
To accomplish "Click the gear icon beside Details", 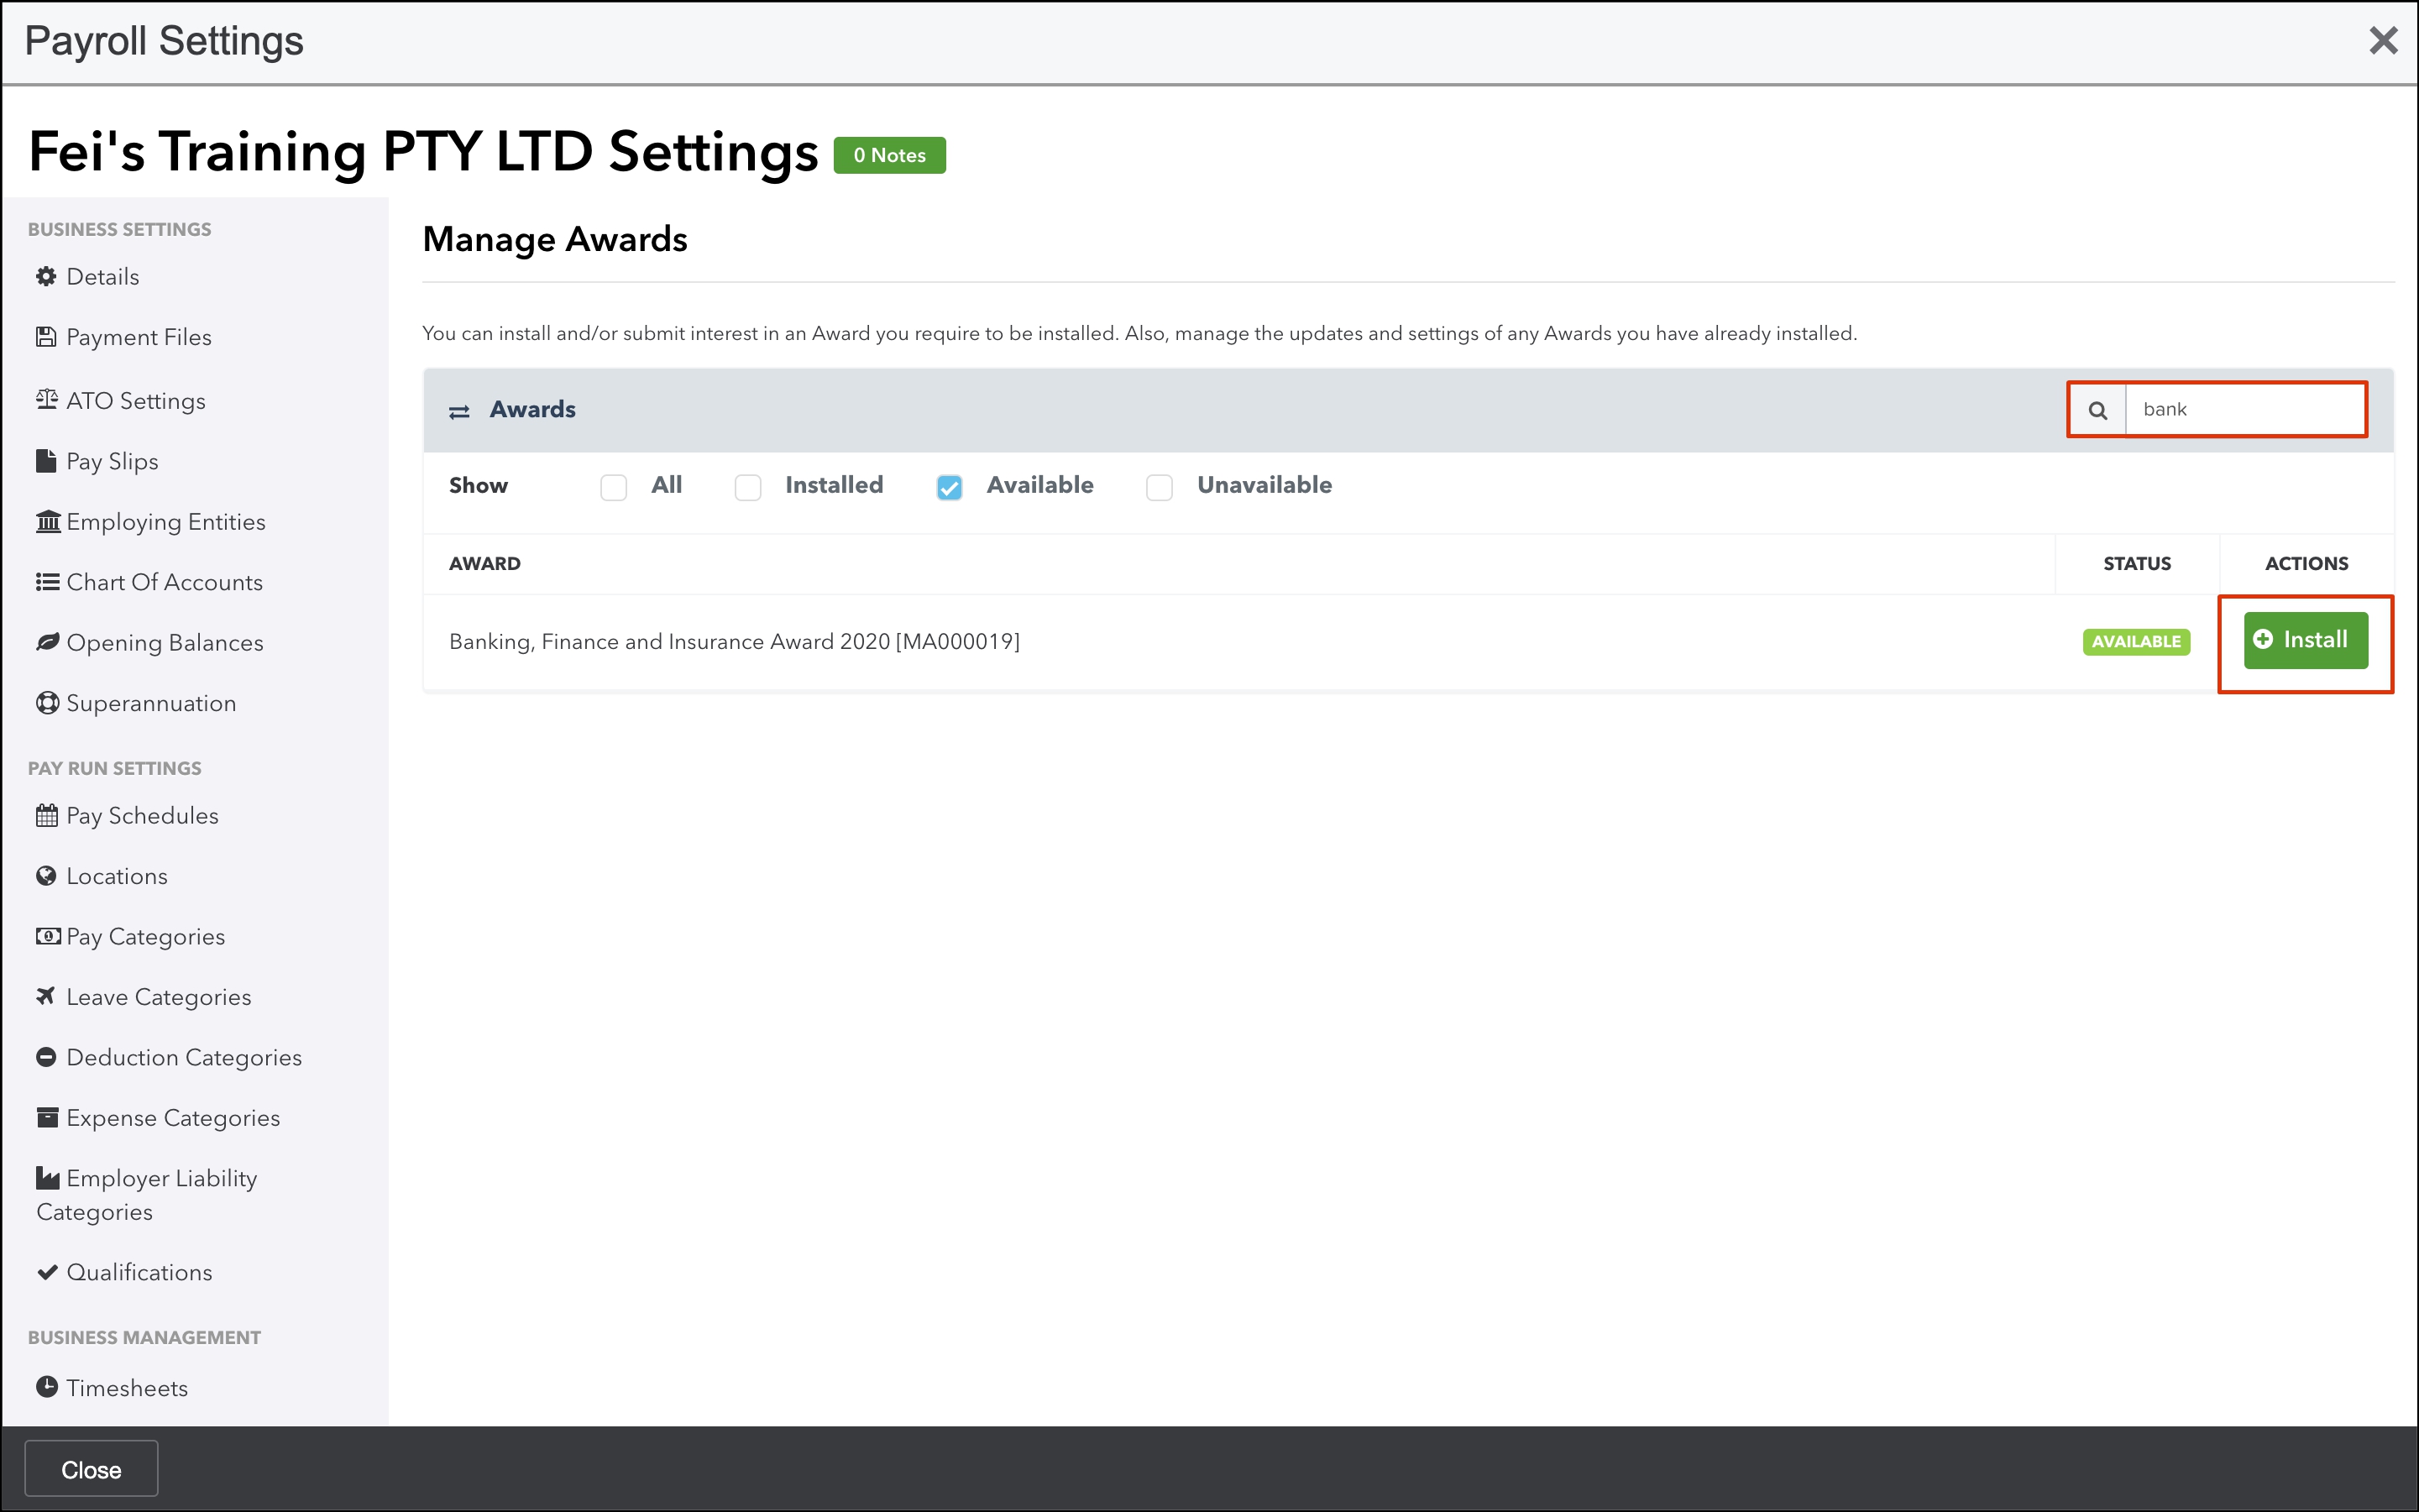I will tap(46, 276).
